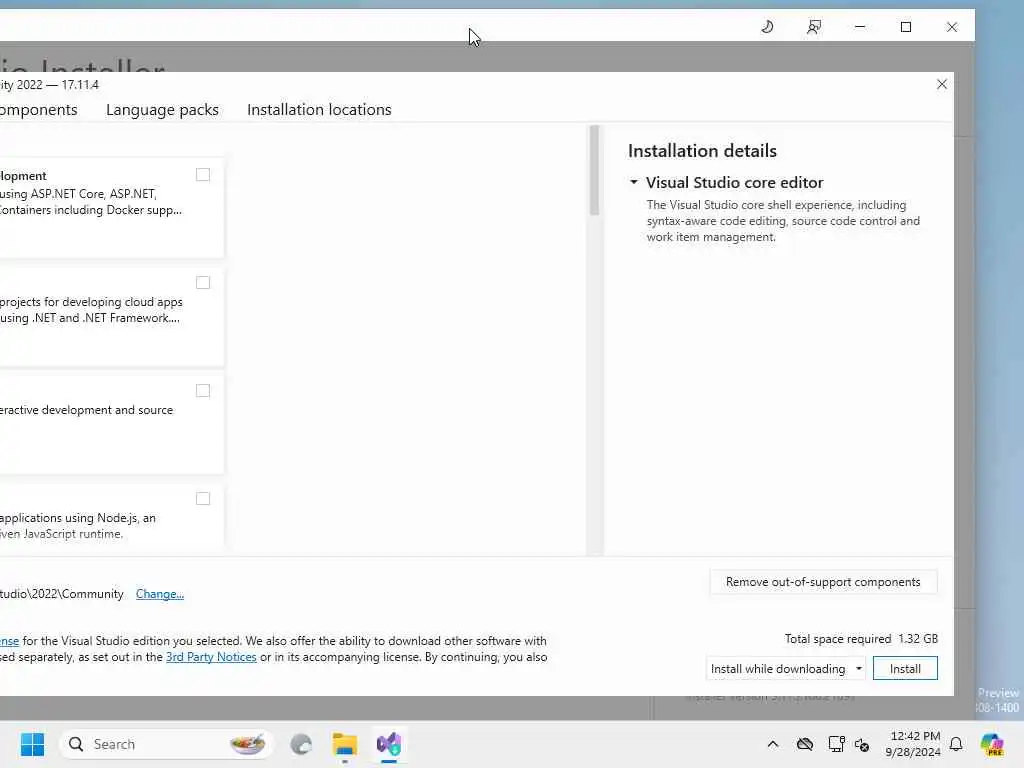Switch to the Installation locations tab
The image size is (1024, 768).
point(319,110)
